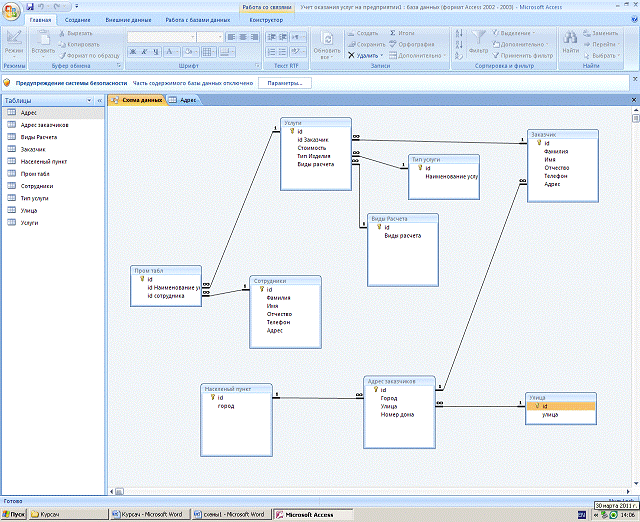Click the Фильтр funnel icon

click(478, 39)
